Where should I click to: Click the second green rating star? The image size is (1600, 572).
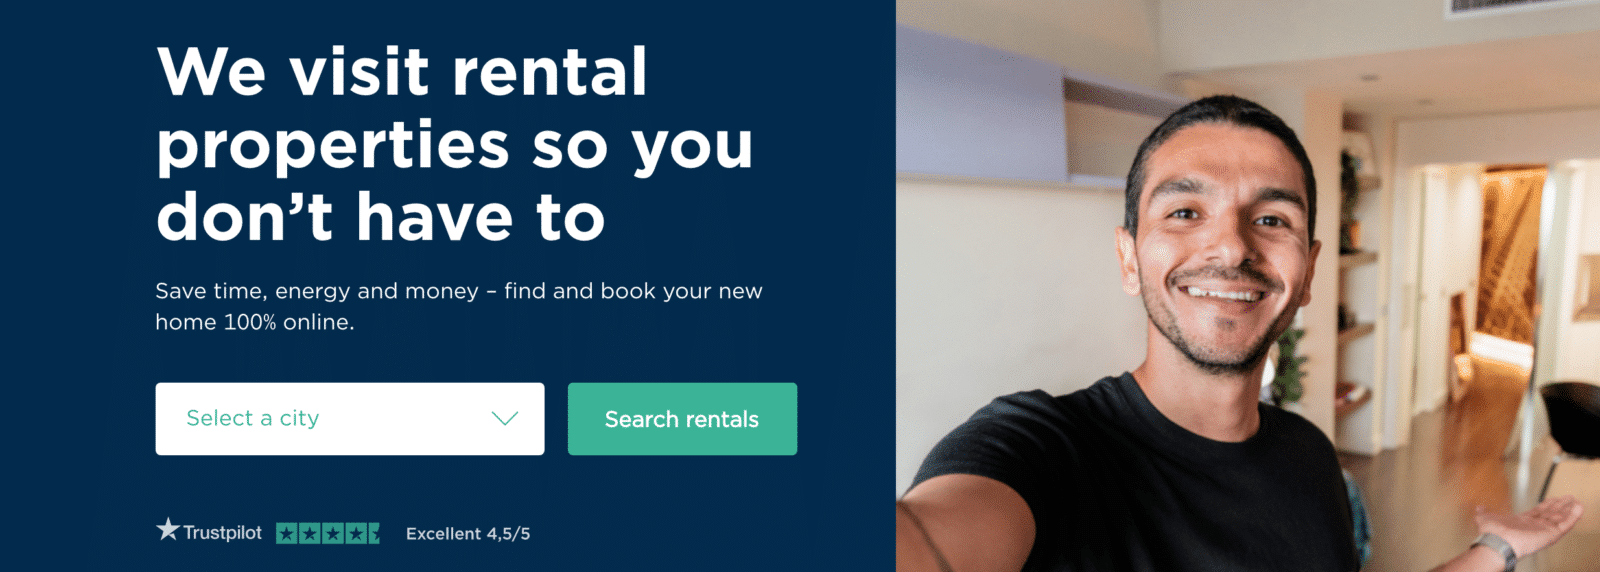coord(308,533)
